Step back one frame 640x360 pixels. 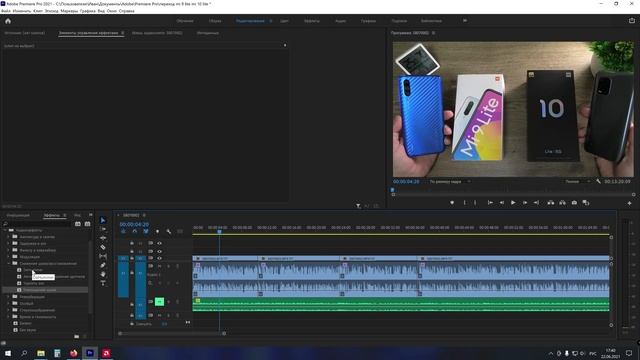[x=502, y=202]
